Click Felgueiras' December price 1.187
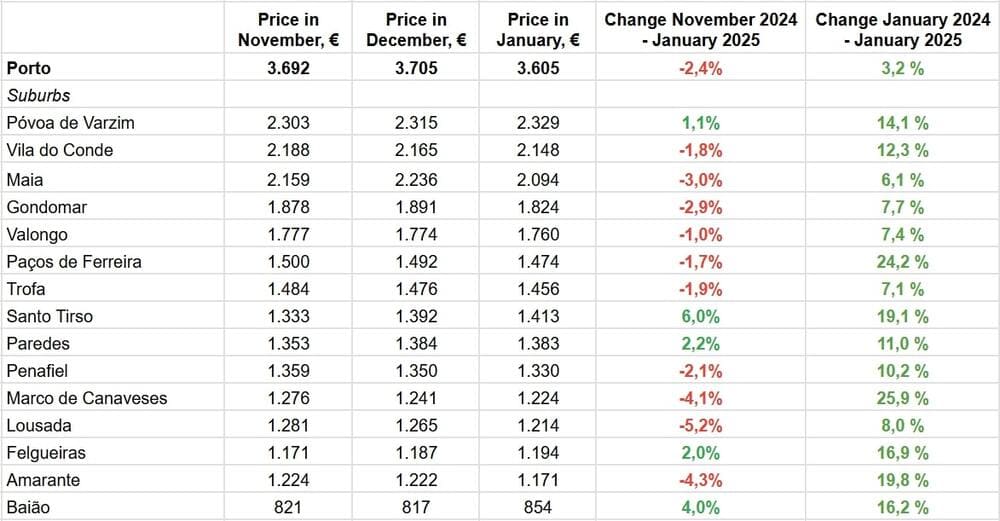This screenshot has height=521, width=1000. 416,453
